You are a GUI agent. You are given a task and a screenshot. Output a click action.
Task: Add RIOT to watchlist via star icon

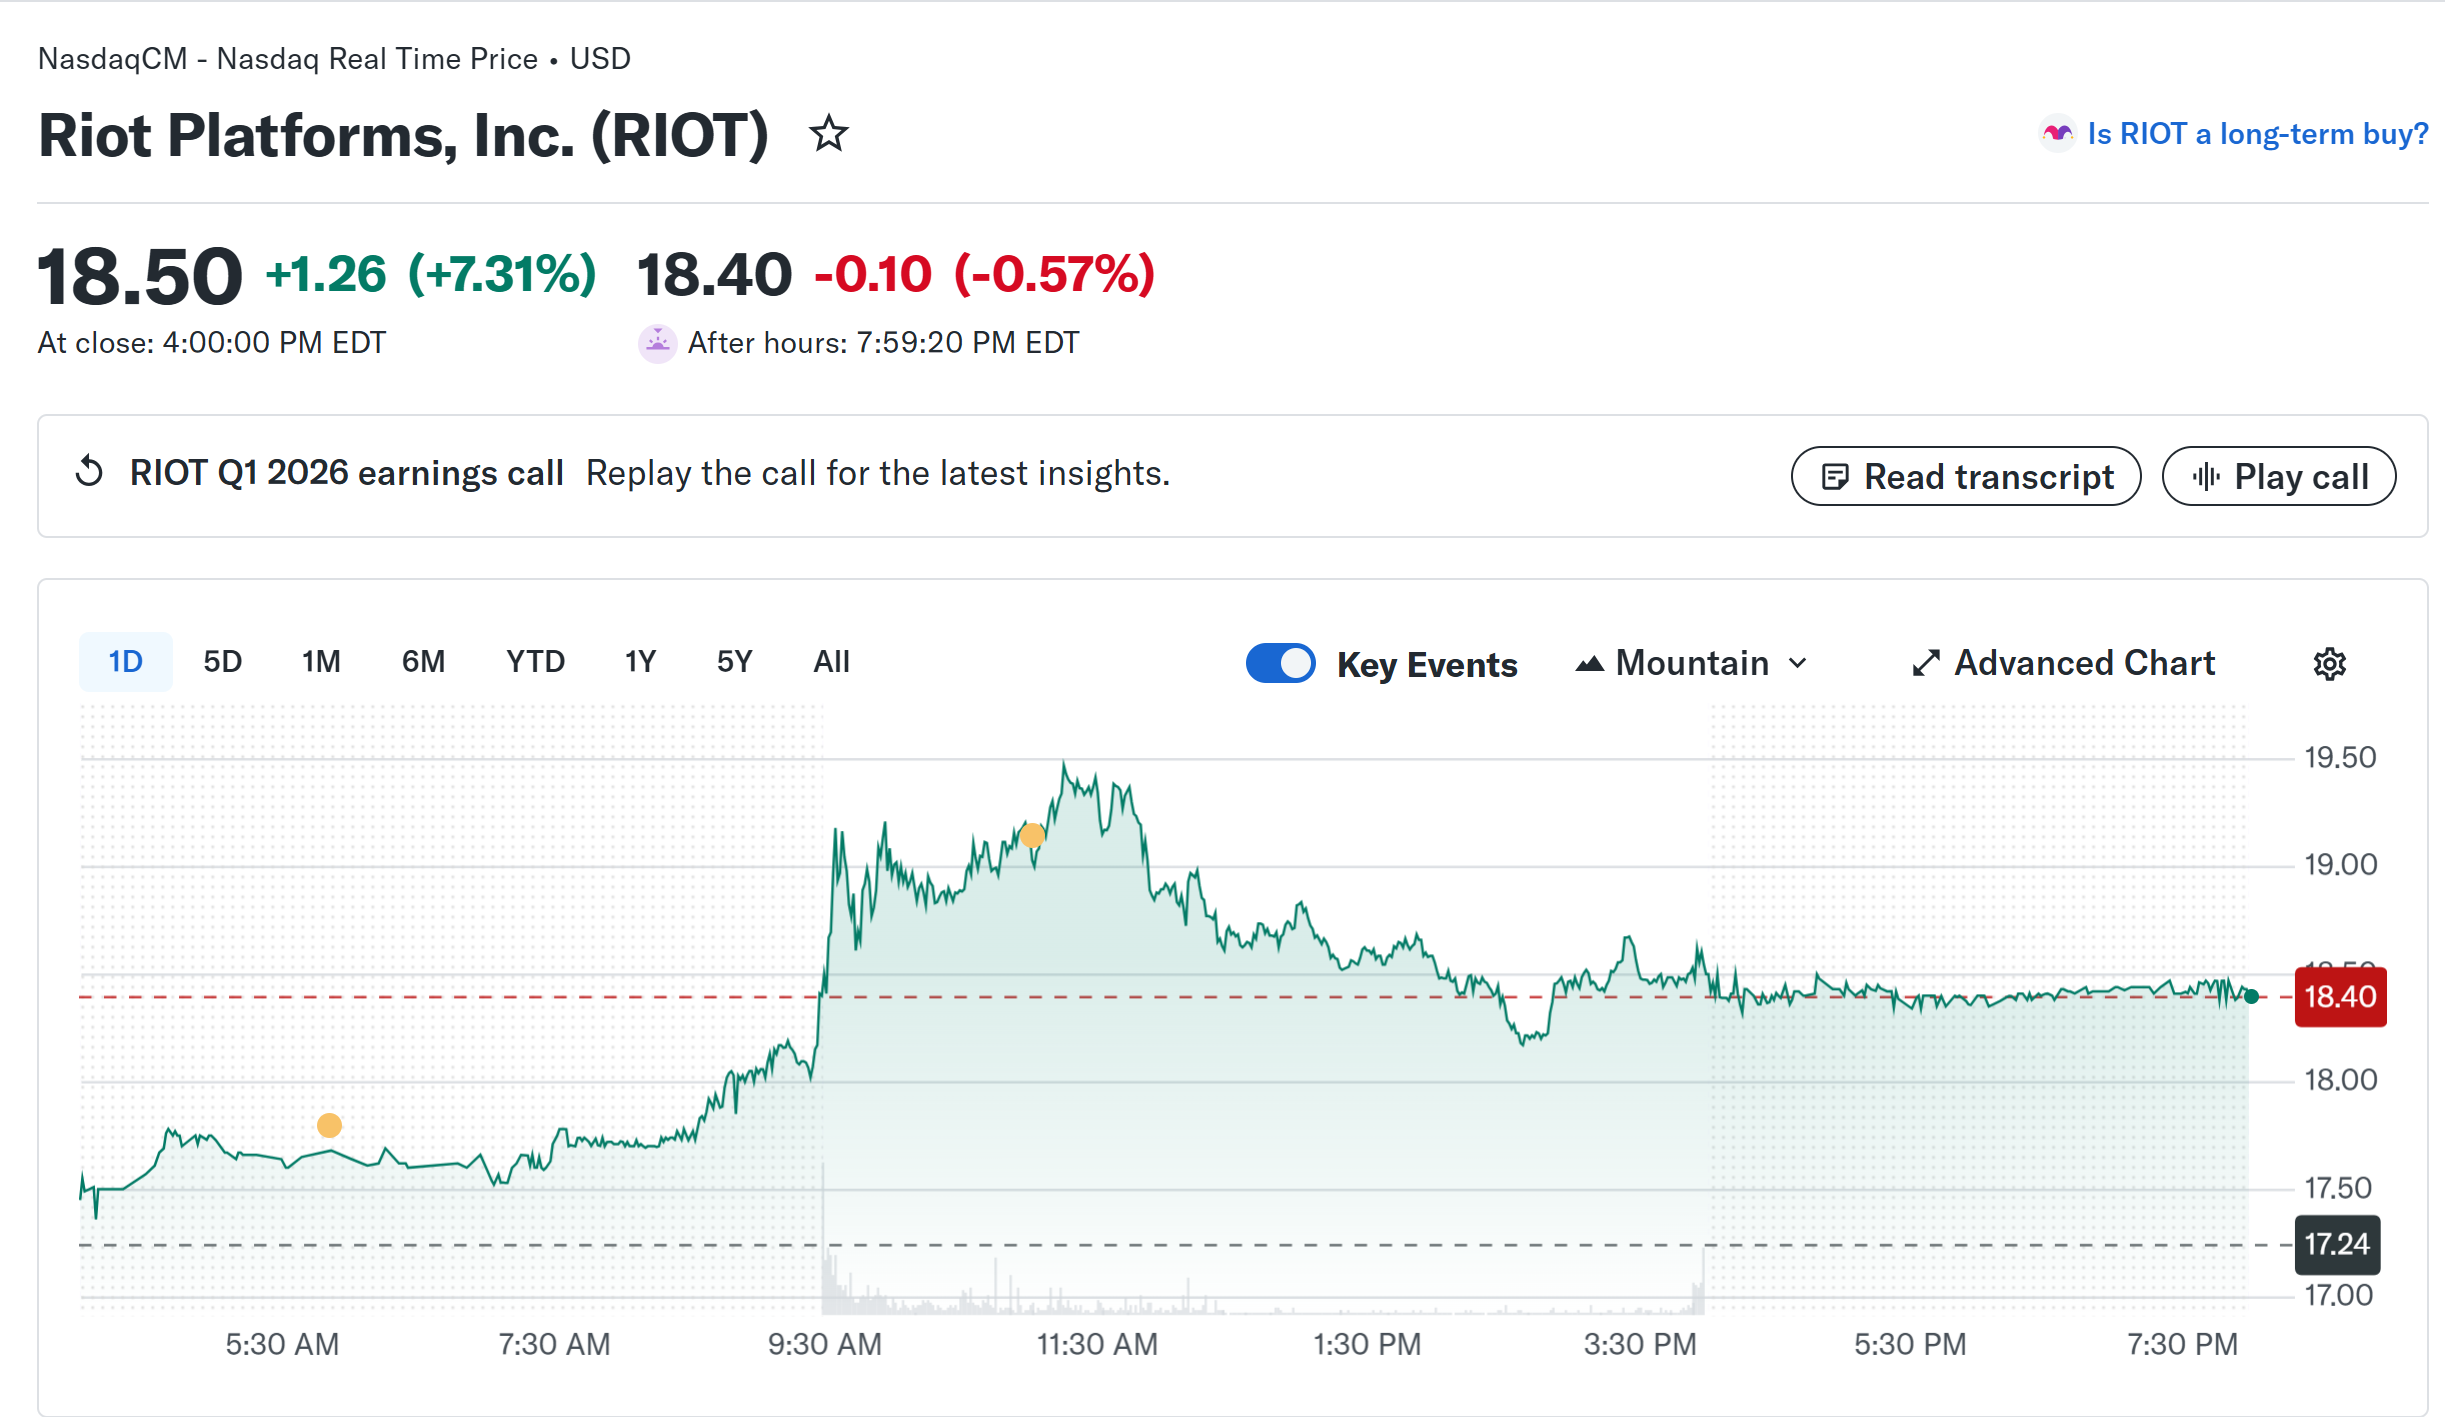828,134
